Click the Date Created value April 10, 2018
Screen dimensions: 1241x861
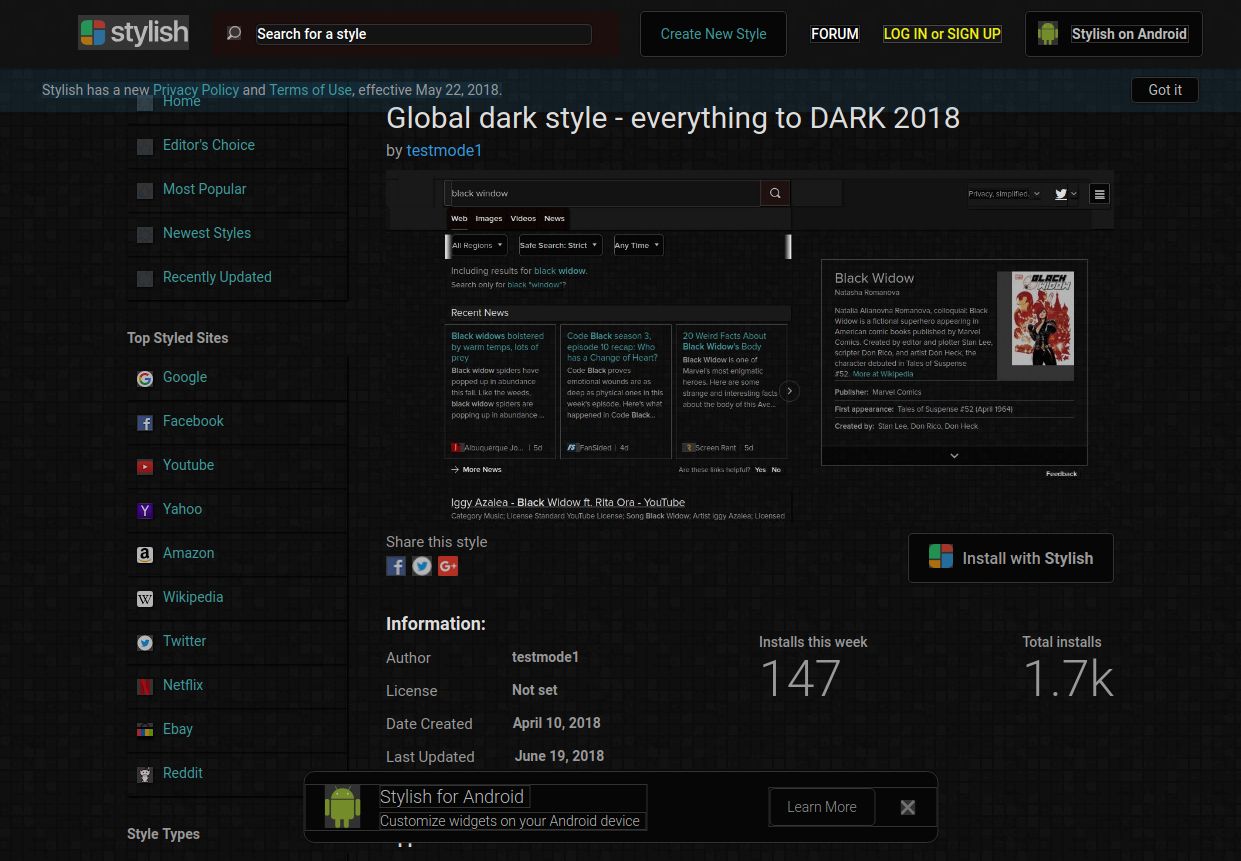tap(556, 723)
